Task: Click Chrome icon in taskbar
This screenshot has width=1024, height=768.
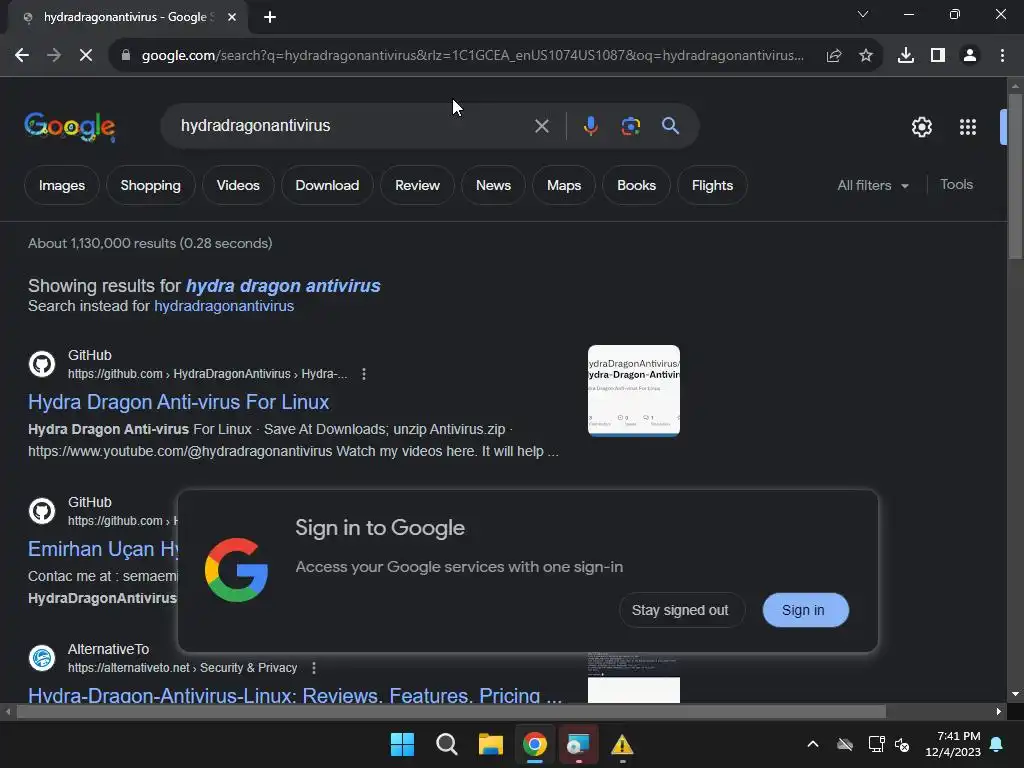Action: [535, 744]
